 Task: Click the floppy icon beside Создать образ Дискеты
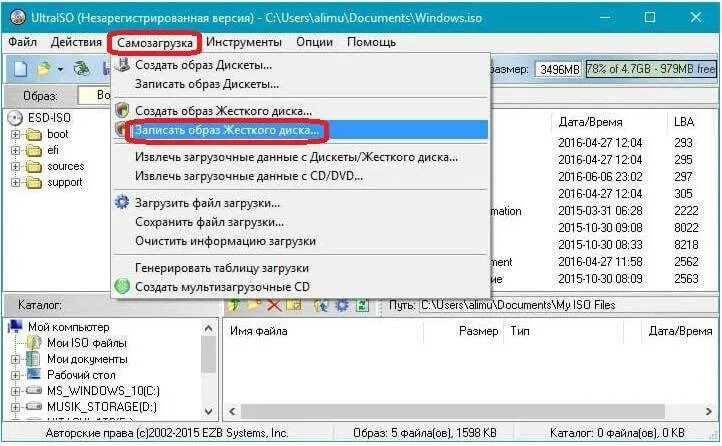pos(122,65)
